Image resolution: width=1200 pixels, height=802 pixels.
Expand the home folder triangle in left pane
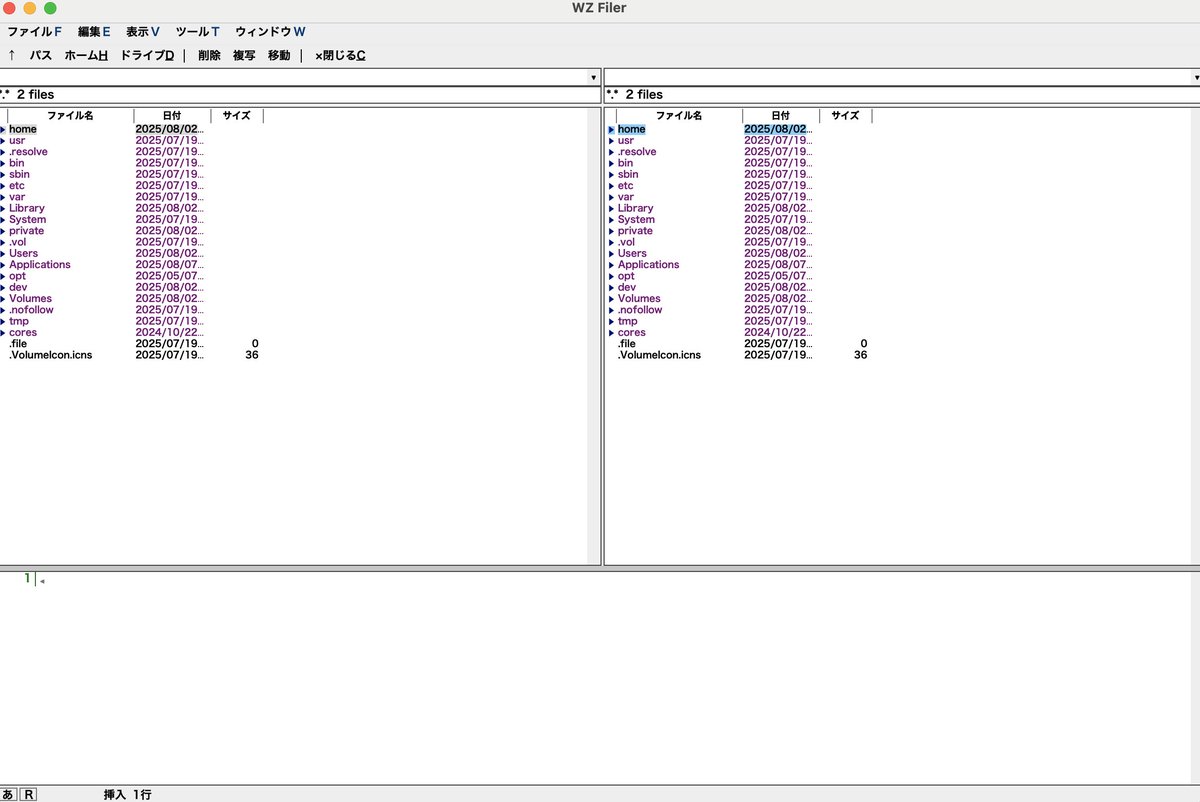3,130
